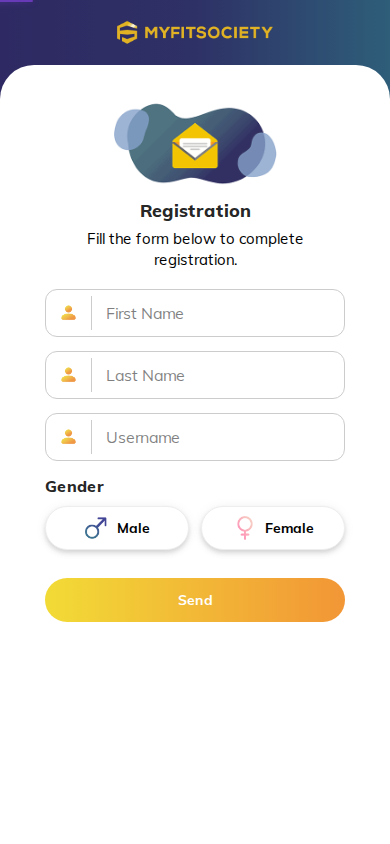Click the Gender section label
The image size is (390, 844).
click(74, 487)
